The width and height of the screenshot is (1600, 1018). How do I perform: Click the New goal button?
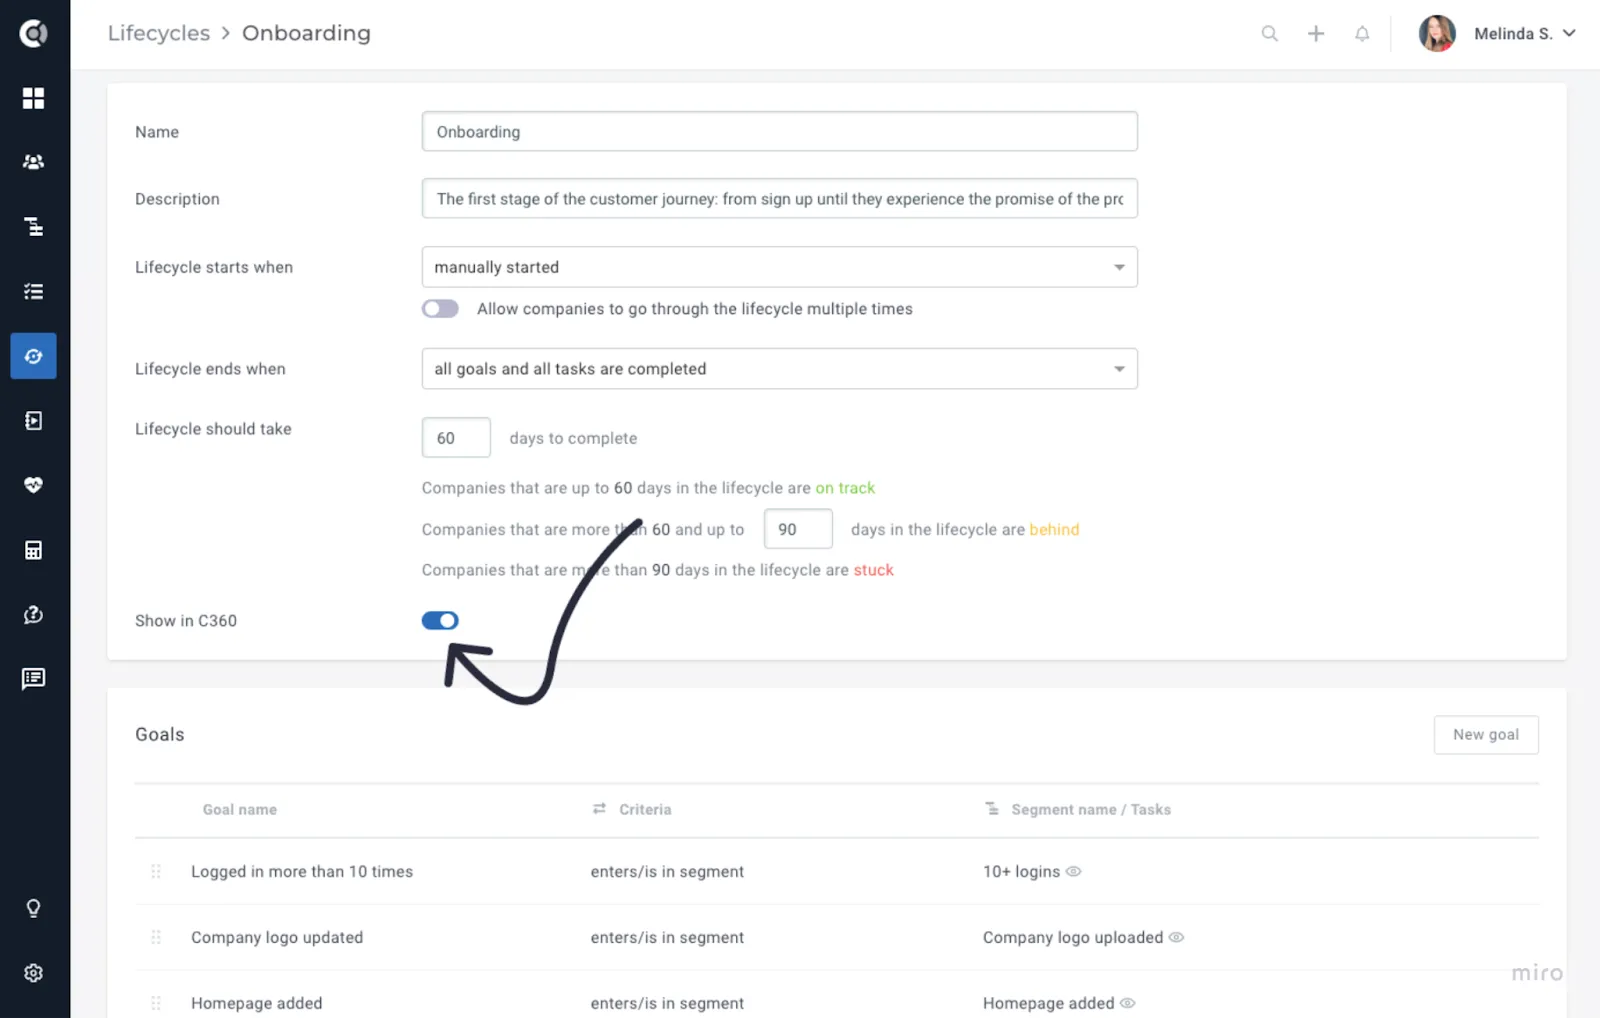(1485, 734)
